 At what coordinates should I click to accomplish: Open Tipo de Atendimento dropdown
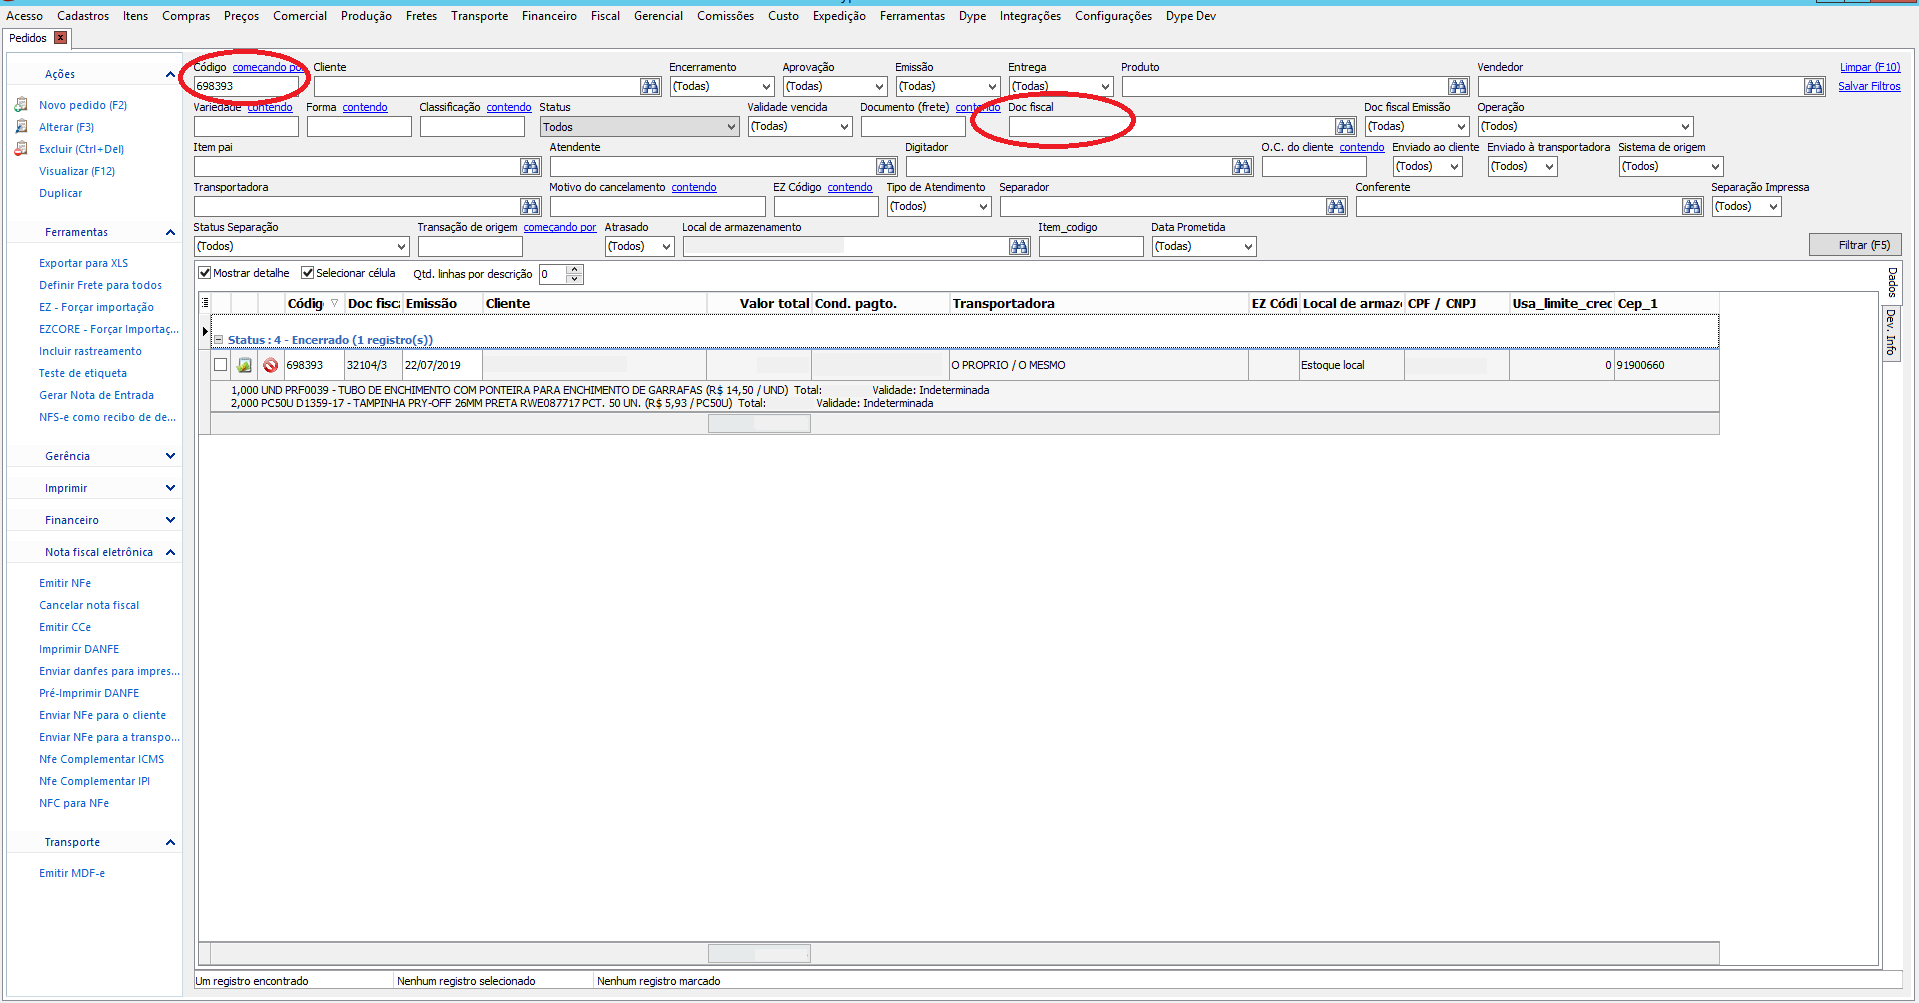tap(939, 207)
